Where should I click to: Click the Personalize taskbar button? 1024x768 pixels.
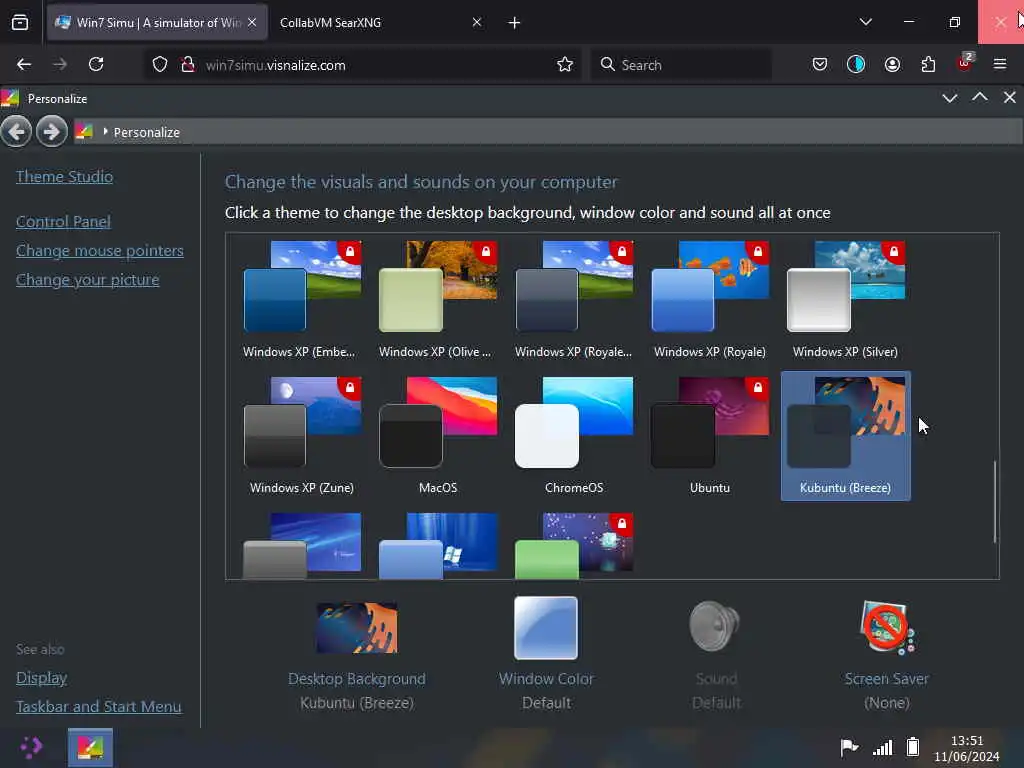(x=90, y=748)
